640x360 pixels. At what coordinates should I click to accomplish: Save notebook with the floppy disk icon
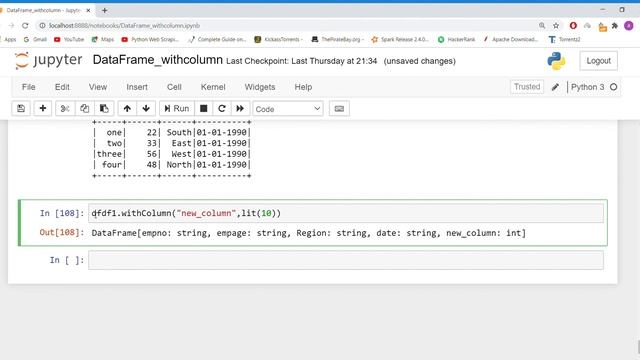coord(21,109)
